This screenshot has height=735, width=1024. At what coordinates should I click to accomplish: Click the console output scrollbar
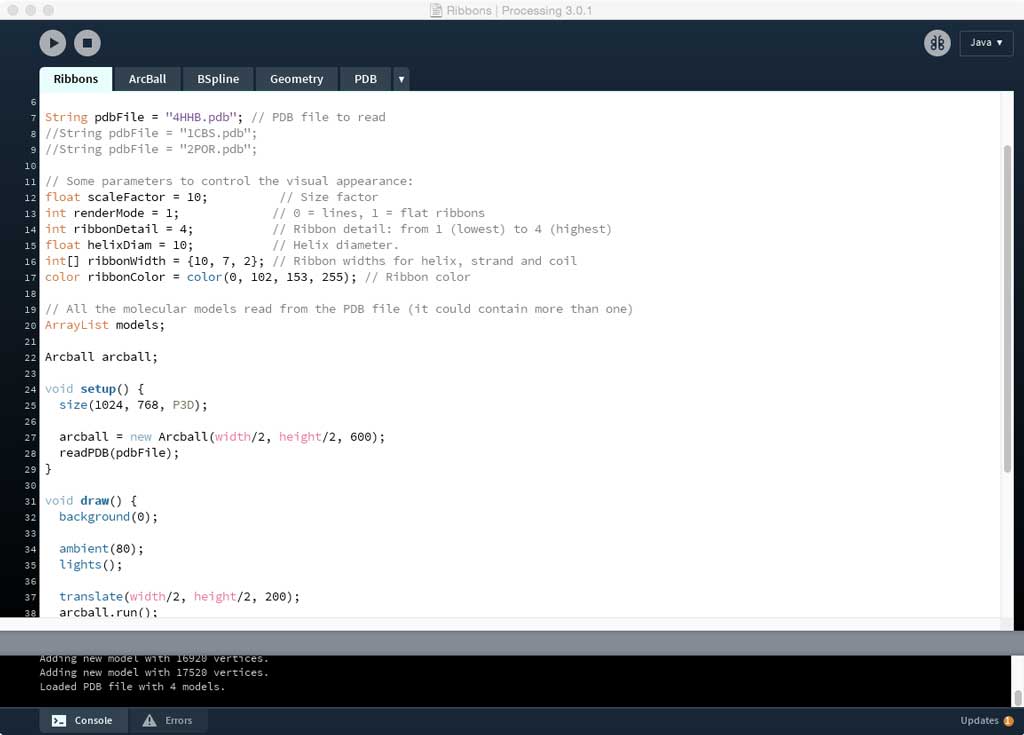point(1017,697)
